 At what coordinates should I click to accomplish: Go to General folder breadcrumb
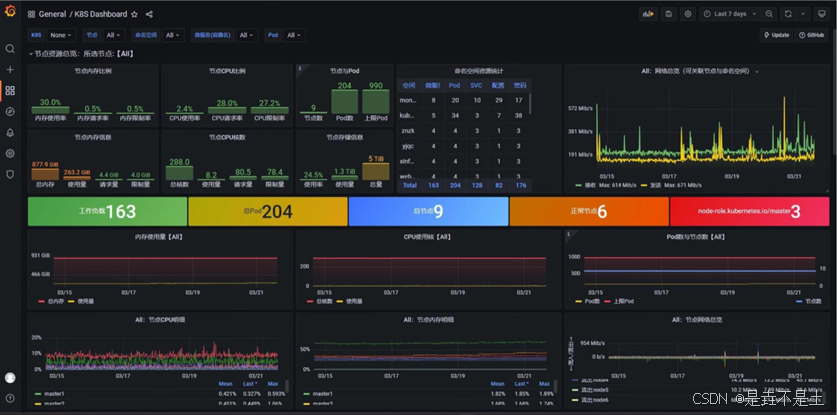52,14
